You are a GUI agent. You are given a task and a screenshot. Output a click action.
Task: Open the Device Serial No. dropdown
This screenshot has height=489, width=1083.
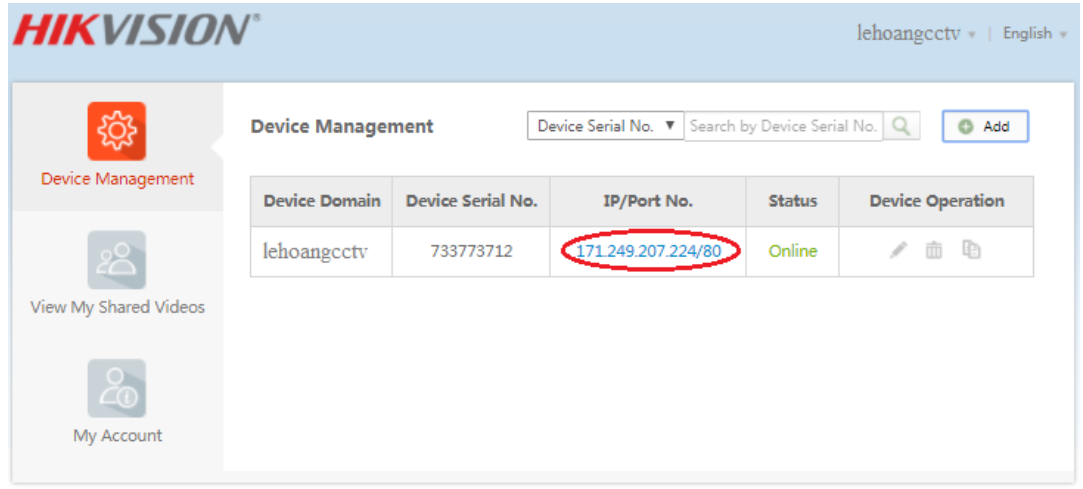(605, 126)
